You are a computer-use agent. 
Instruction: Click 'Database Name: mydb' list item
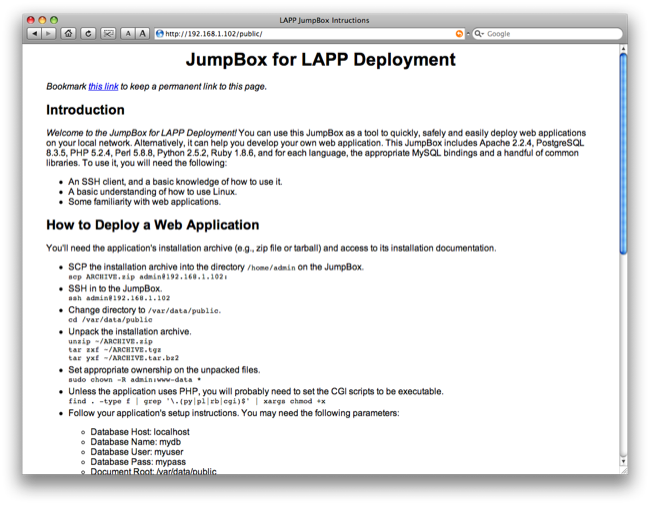point(136,442)
